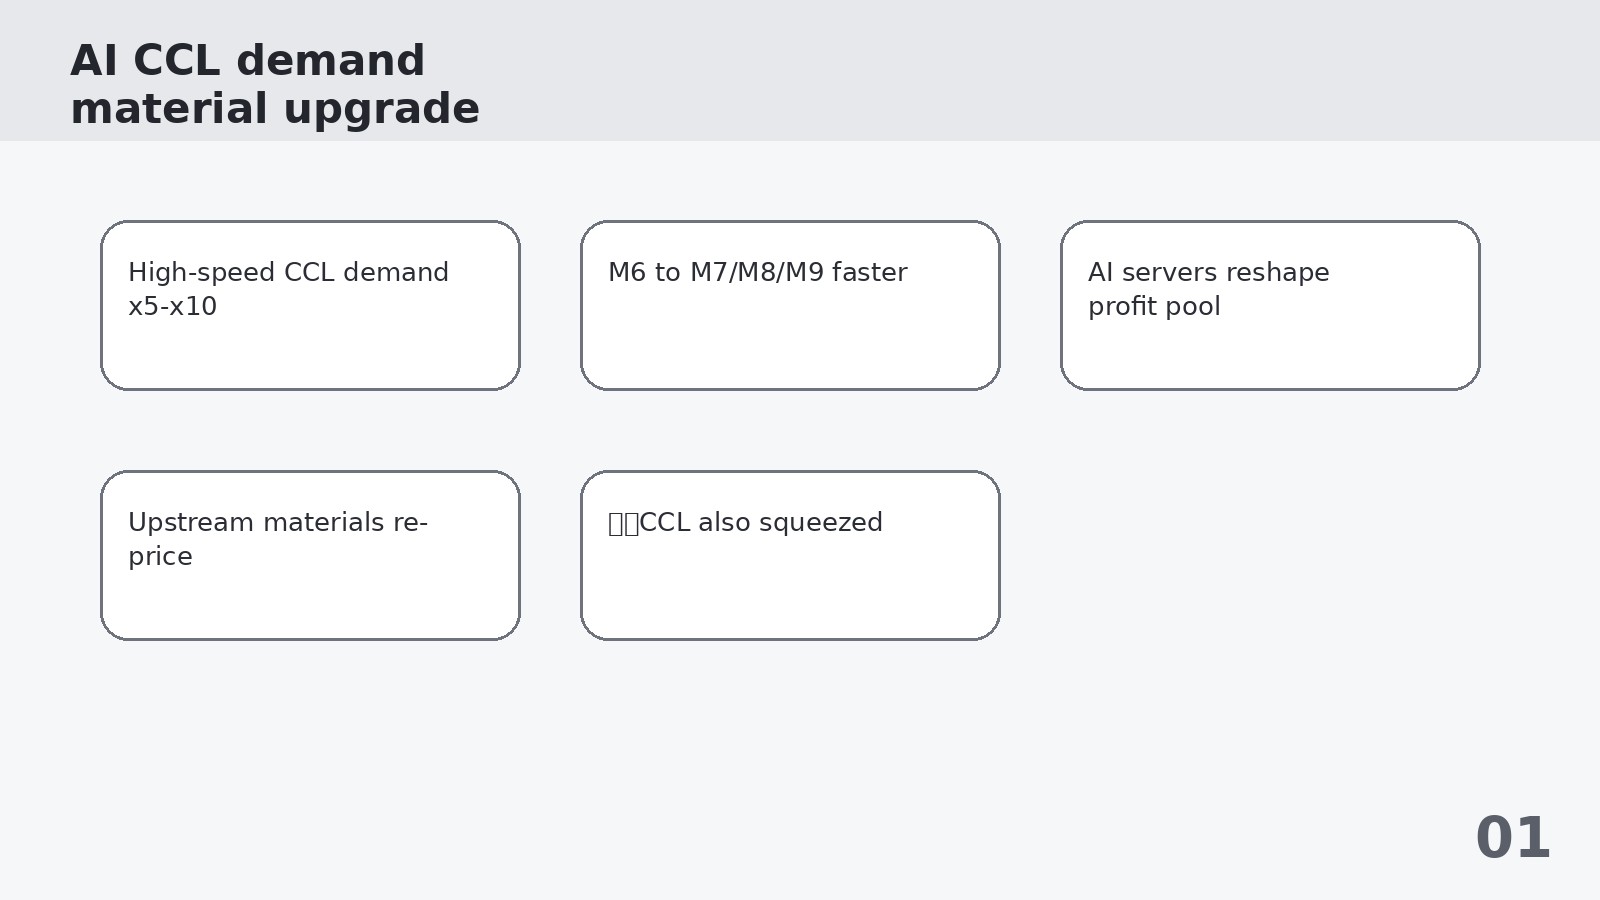Click the slide number 01
Screen dimensions: 1600x900
(x=1513, y=838)
